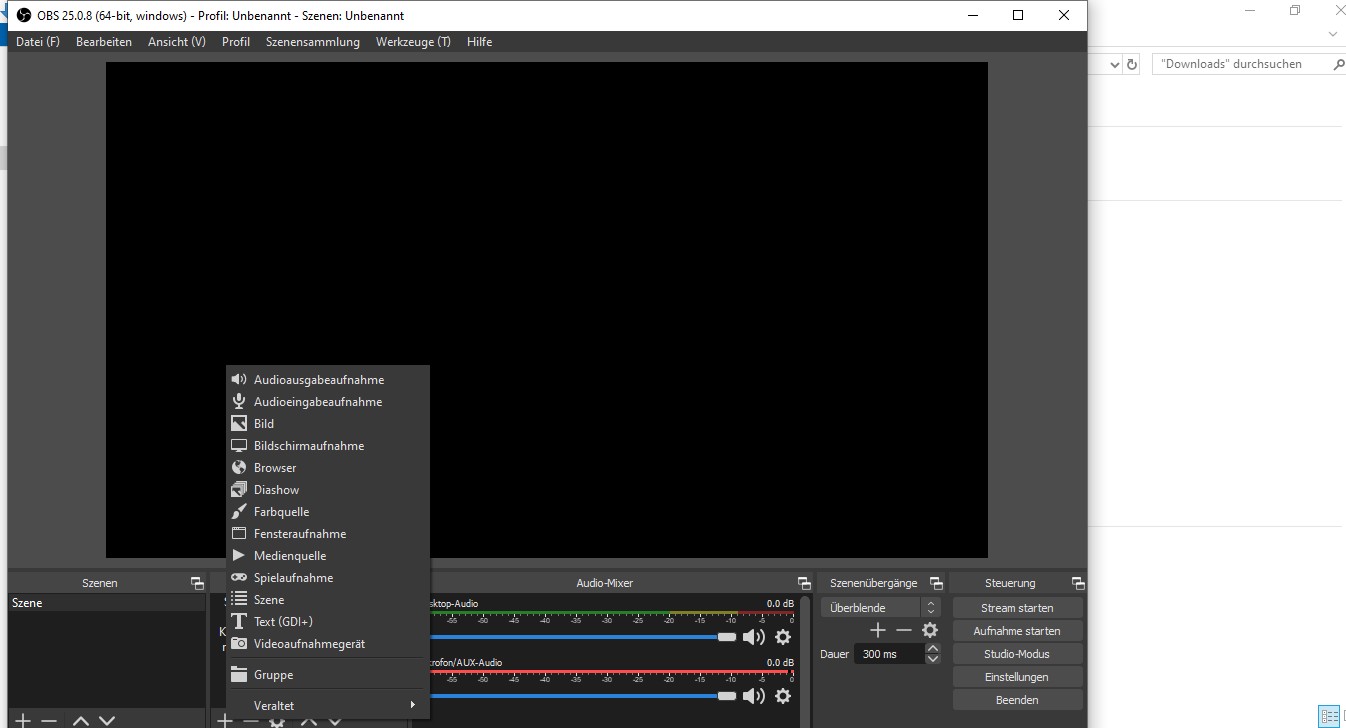The image size is (1346, 728).
Task: Open the Überblende transition dropdown
Action: click(x=880, y=608)
